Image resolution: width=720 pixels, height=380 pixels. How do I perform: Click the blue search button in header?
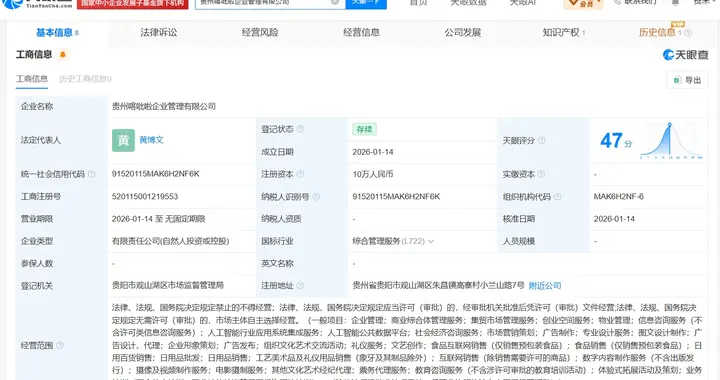[x=366, y=4]
